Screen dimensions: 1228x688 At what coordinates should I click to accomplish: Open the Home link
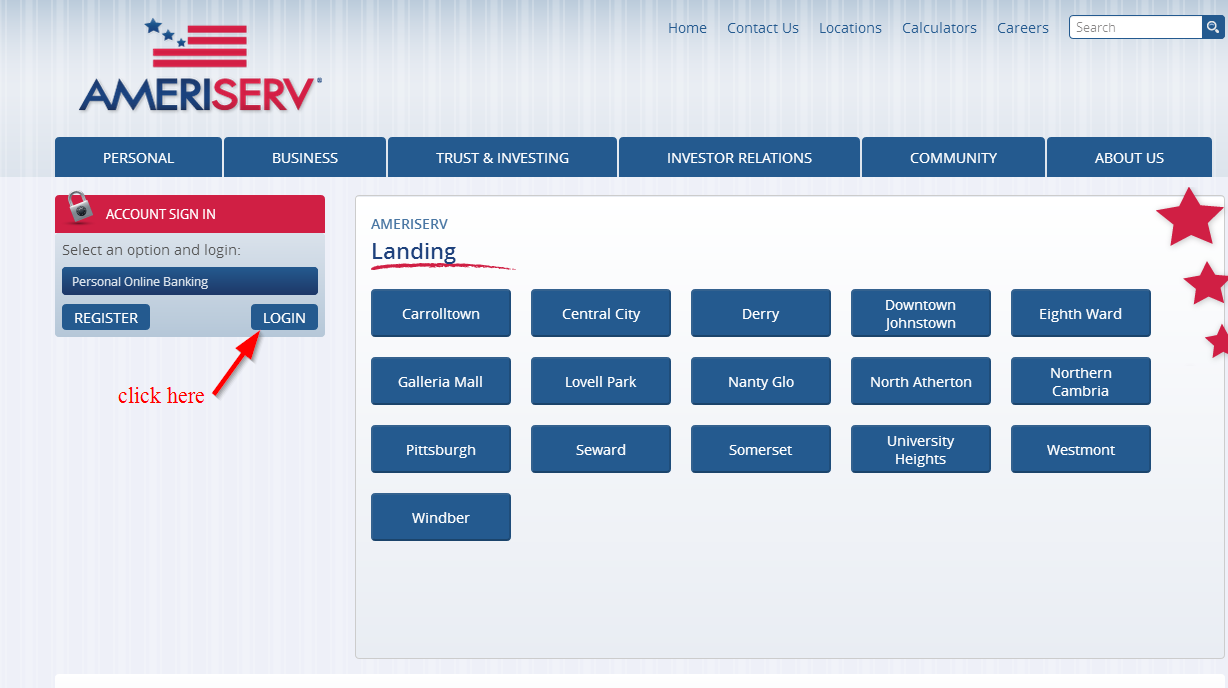tap(687, 28)
